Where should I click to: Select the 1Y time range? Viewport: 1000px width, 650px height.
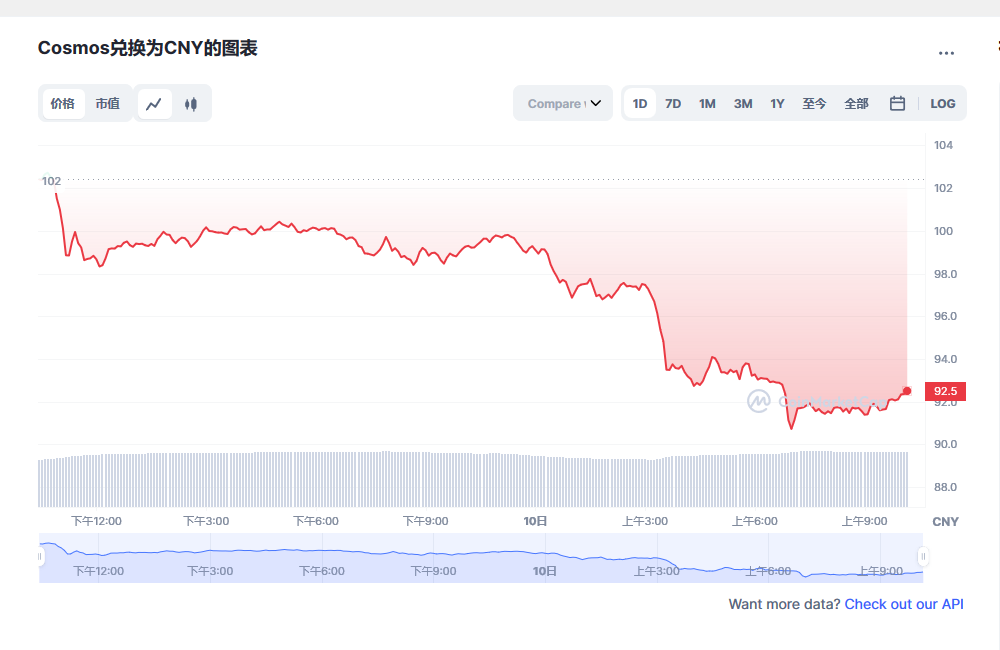[x=777, y=103]
